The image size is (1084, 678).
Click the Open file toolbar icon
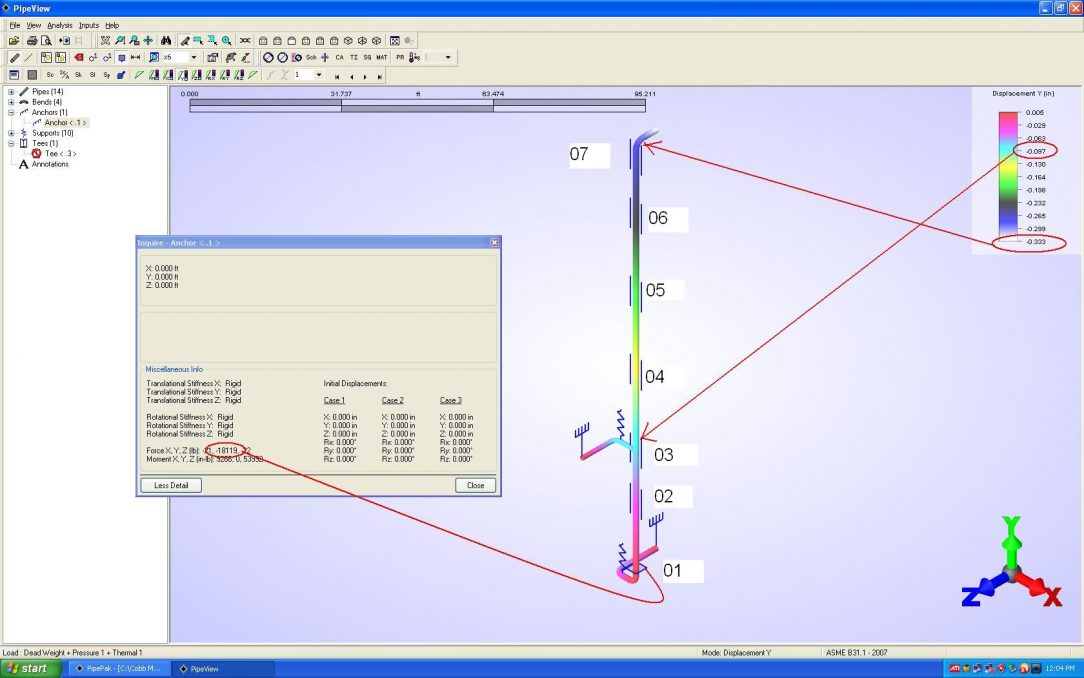14,41
